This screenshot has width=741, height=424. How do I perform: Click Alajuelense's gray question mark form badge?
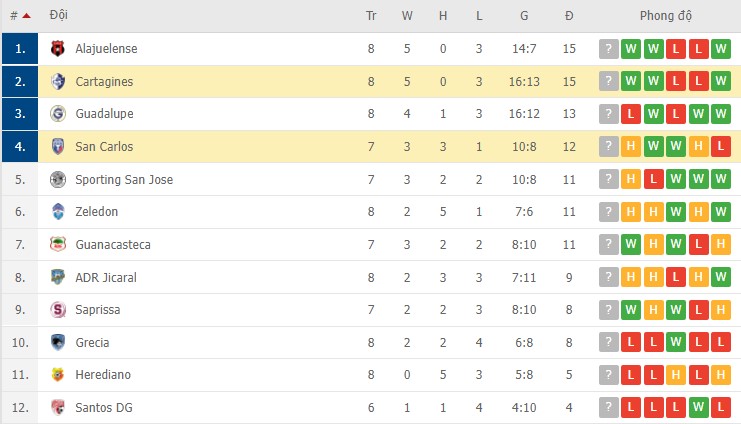[x=608, y=49]
